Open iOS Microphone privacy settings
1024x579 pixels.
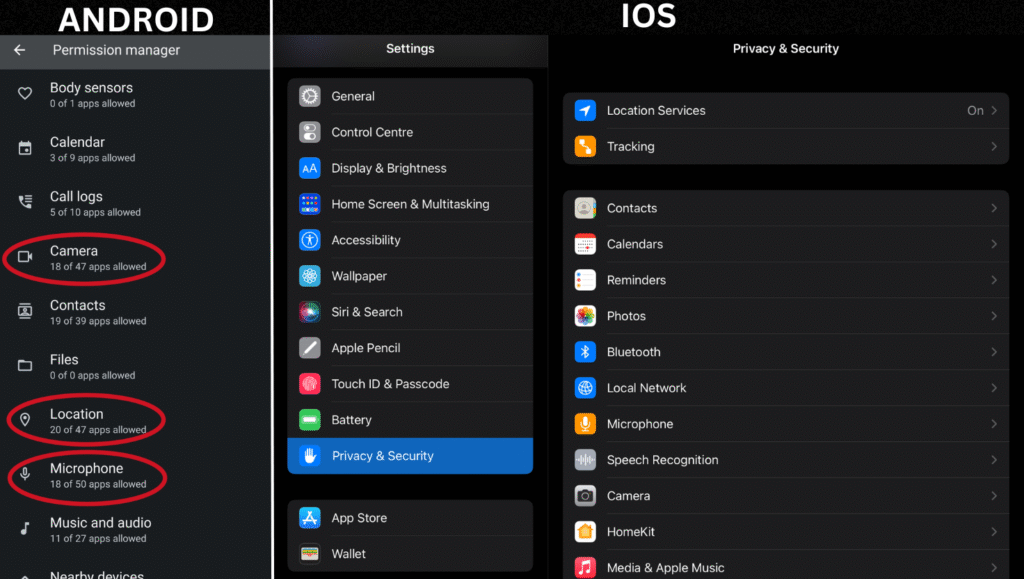[786, 424]
